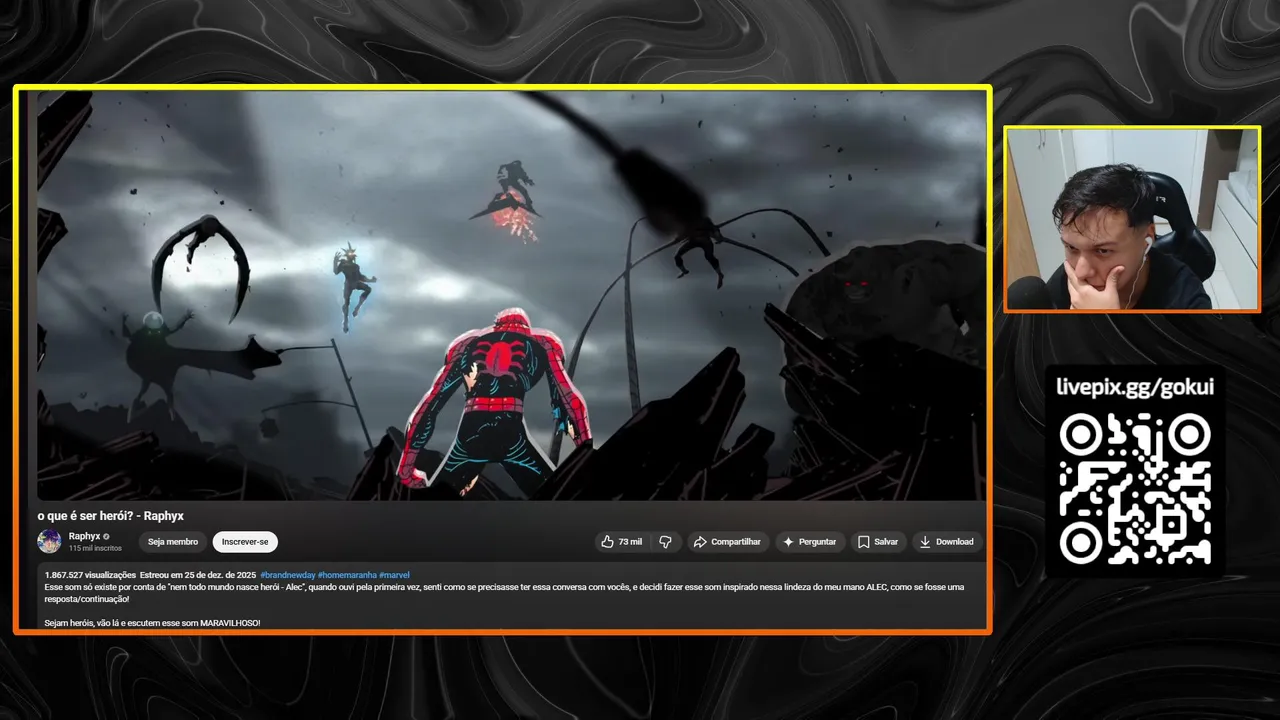Click the streamer webcam feed
Image resolution: width=1280 pixels, height=720 pixels.
pos(1132,219)
